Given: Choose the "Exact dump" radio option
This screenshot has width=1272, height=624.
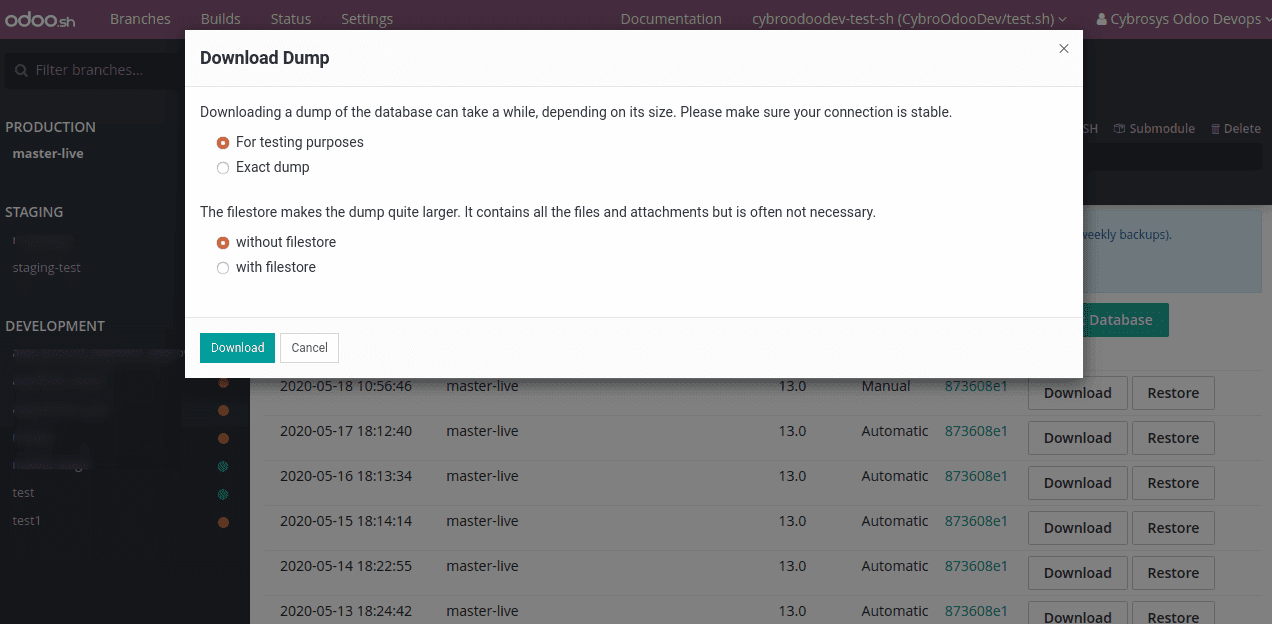Looking at the screenshot, I should 223,168.
